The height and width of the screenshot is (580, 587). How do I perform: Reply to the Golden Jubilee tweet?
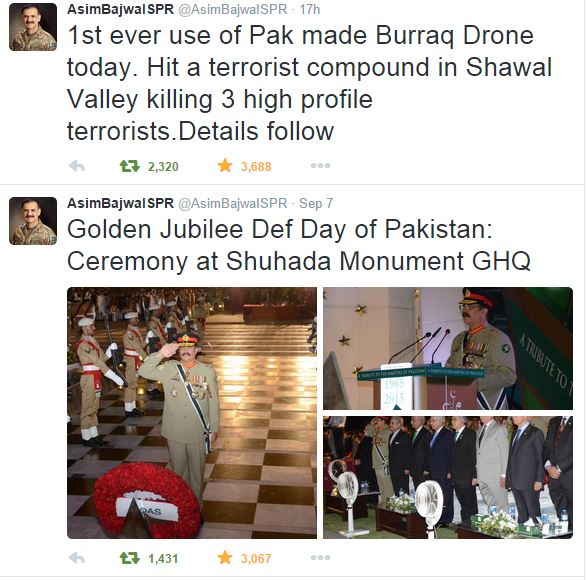pos(77,558)
